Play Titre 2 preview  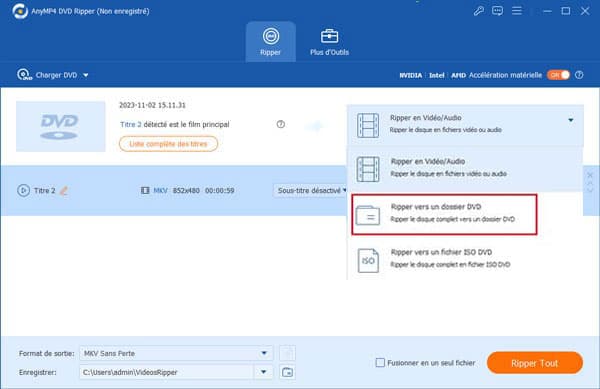(23, 190)
